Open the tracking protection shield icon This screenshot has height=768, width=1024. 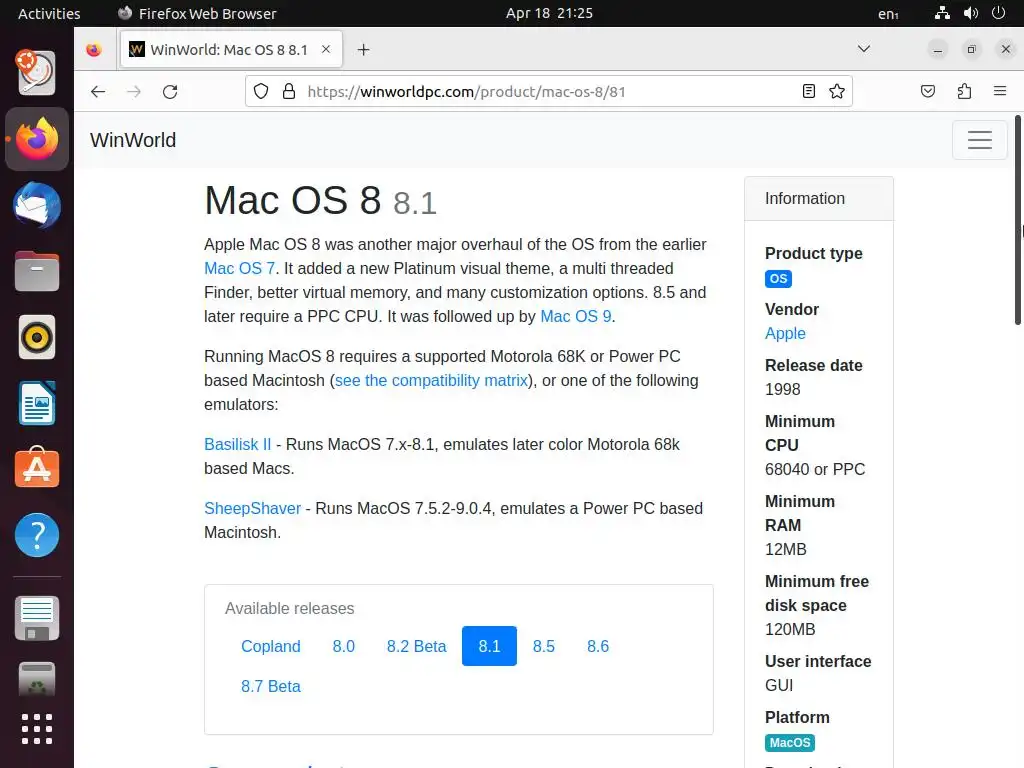261,91
